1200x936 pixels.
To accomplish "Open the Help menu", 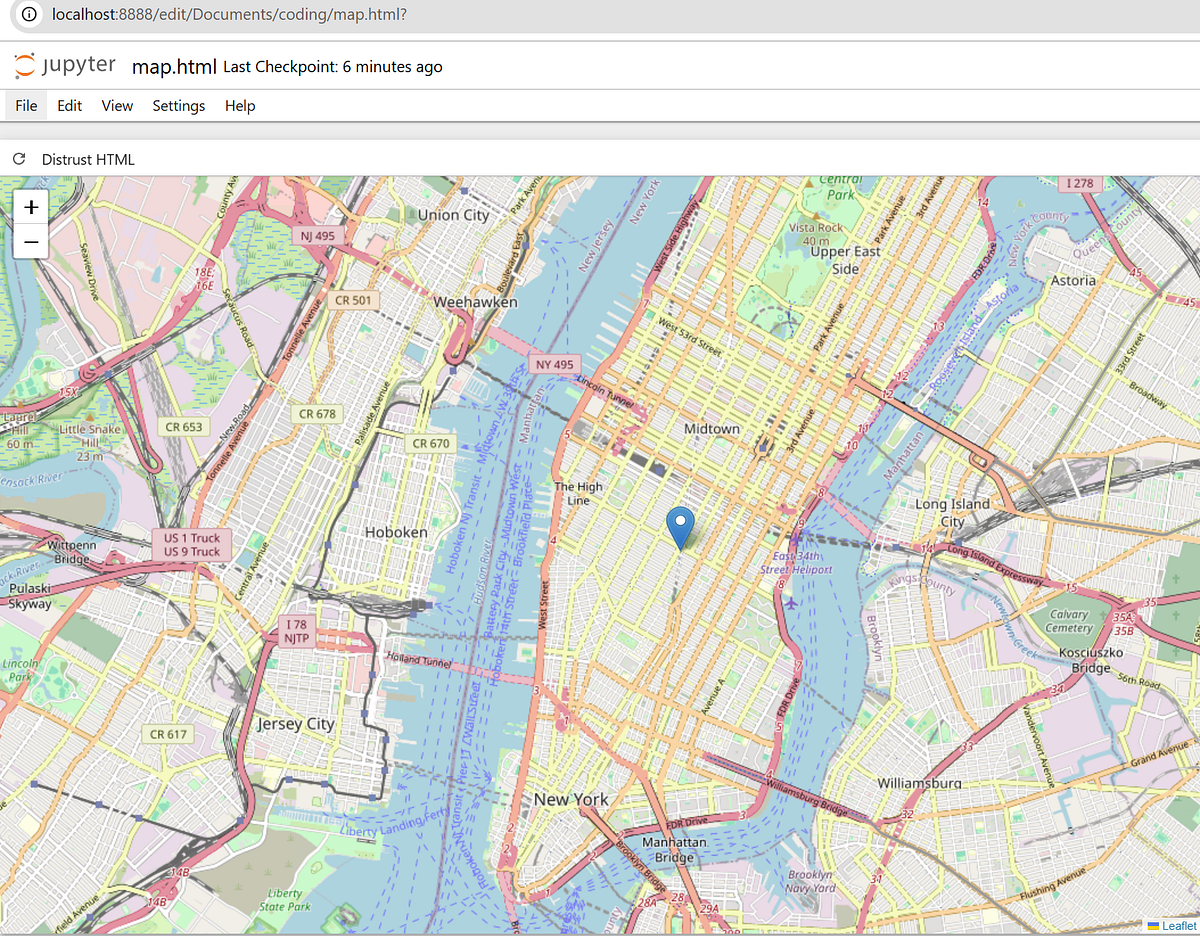I will pos(240,105).
